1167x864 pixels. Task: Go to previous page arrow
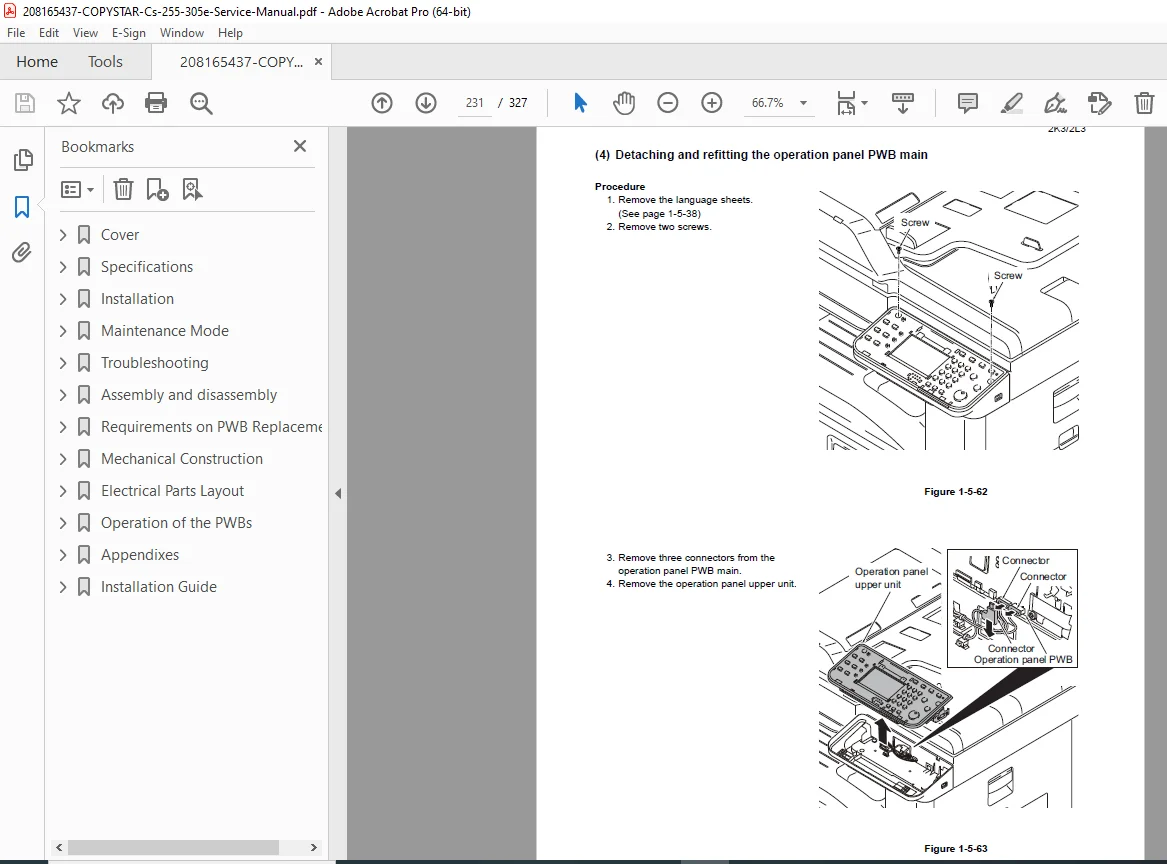[x=382, y=103]
